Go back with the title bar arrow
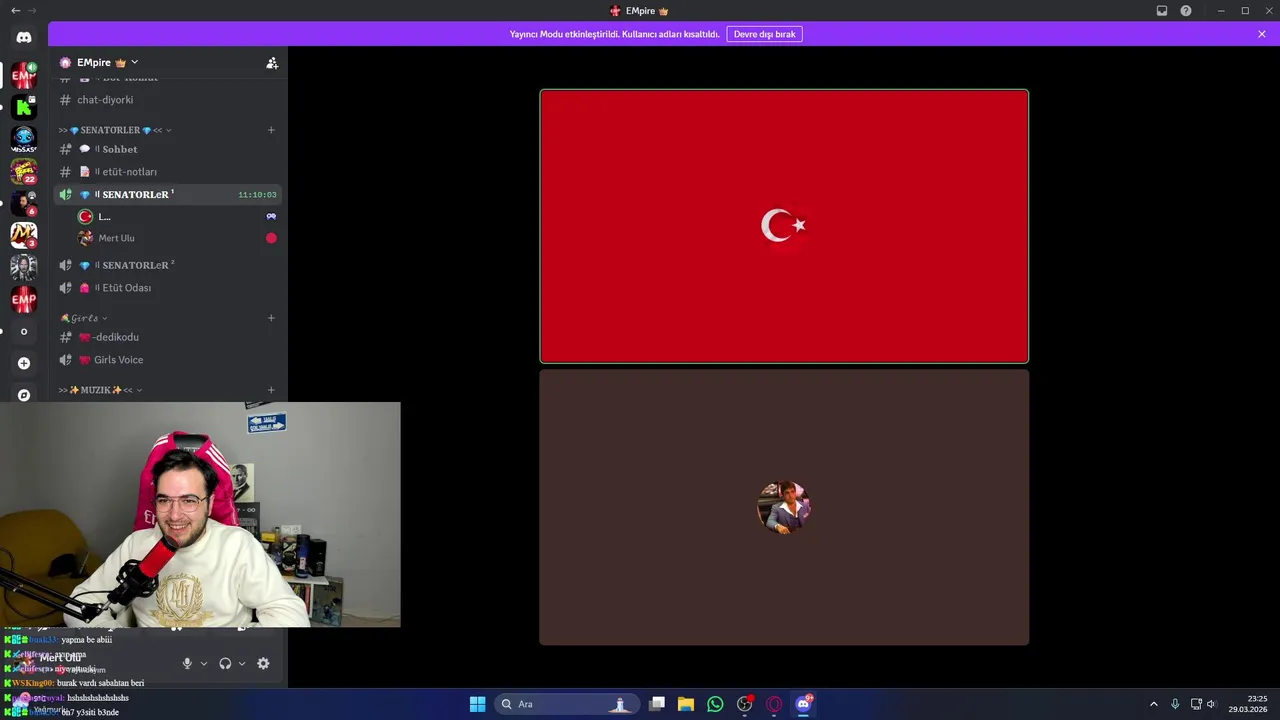This screenshot has height=720, width=1280. point(15,11)
